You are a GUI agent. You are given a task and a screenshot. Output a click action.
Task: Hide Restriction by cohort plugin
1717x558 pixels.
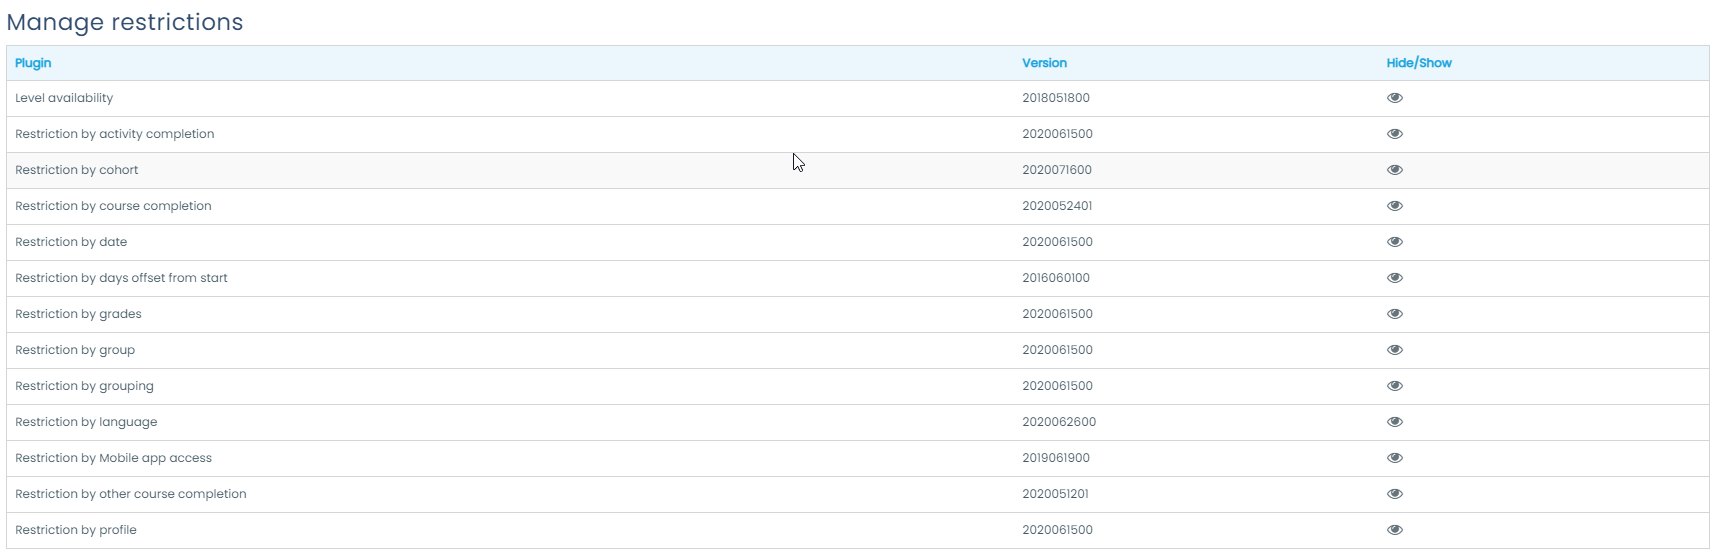point(1394,170)
